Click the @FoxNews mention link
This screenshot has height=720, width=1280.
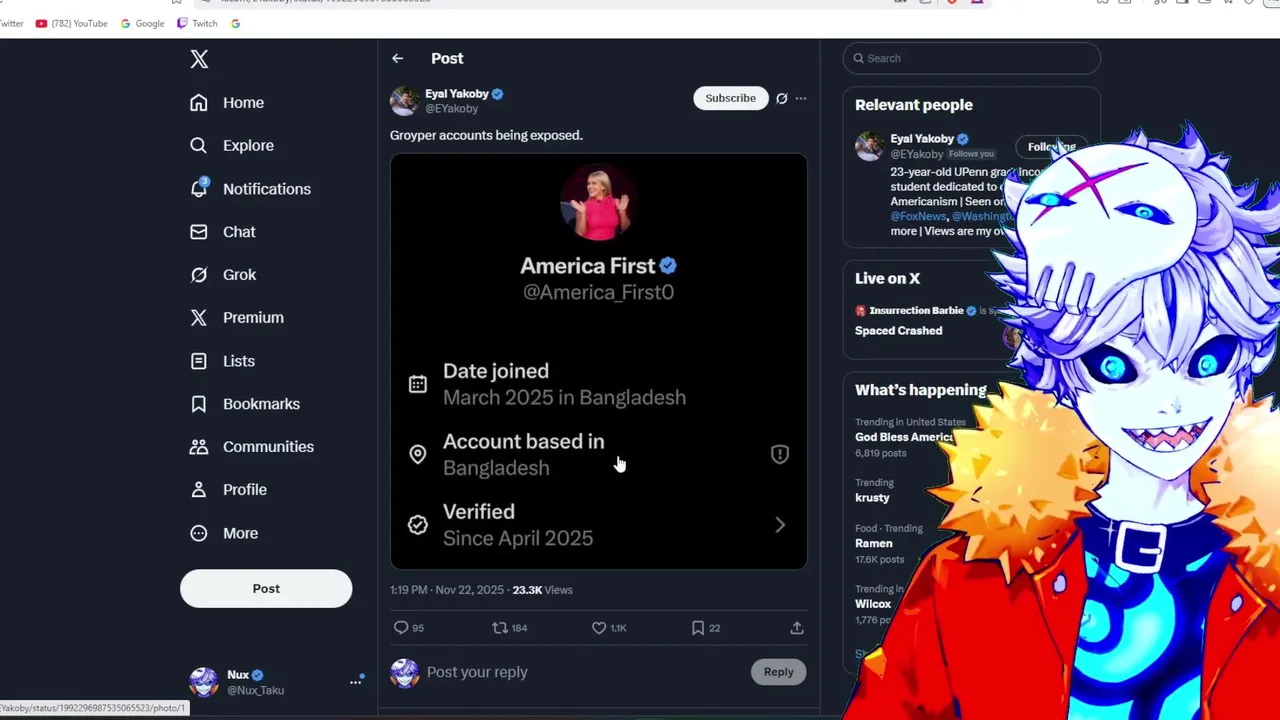coord(918,216)
